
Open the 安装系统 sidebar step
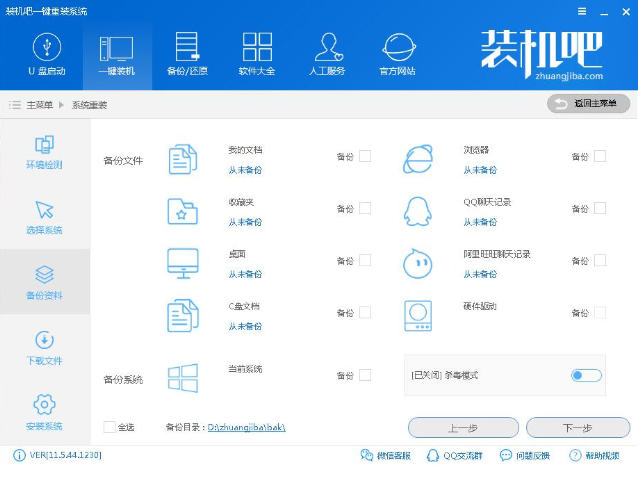44,412
